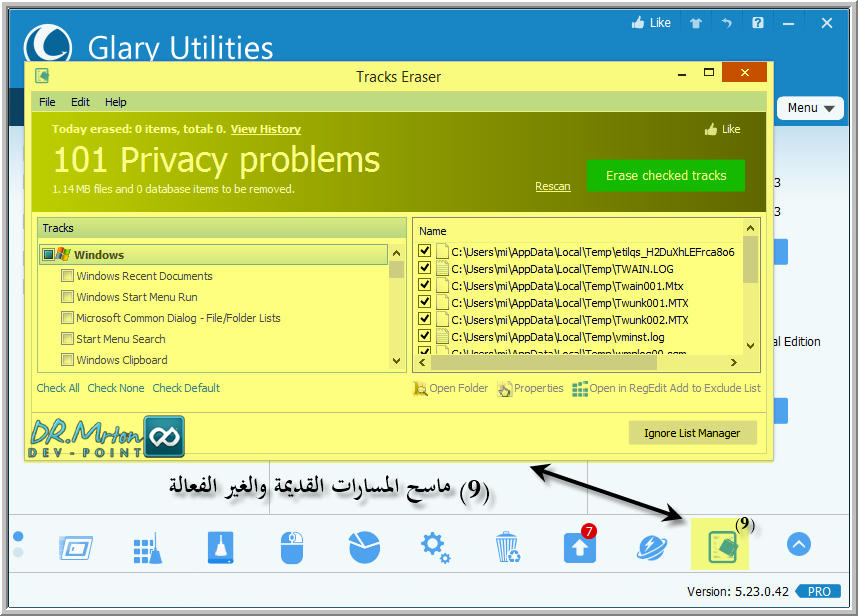
Task: Open the Disk cleaner bottle icon
Action: coord(221,548)
